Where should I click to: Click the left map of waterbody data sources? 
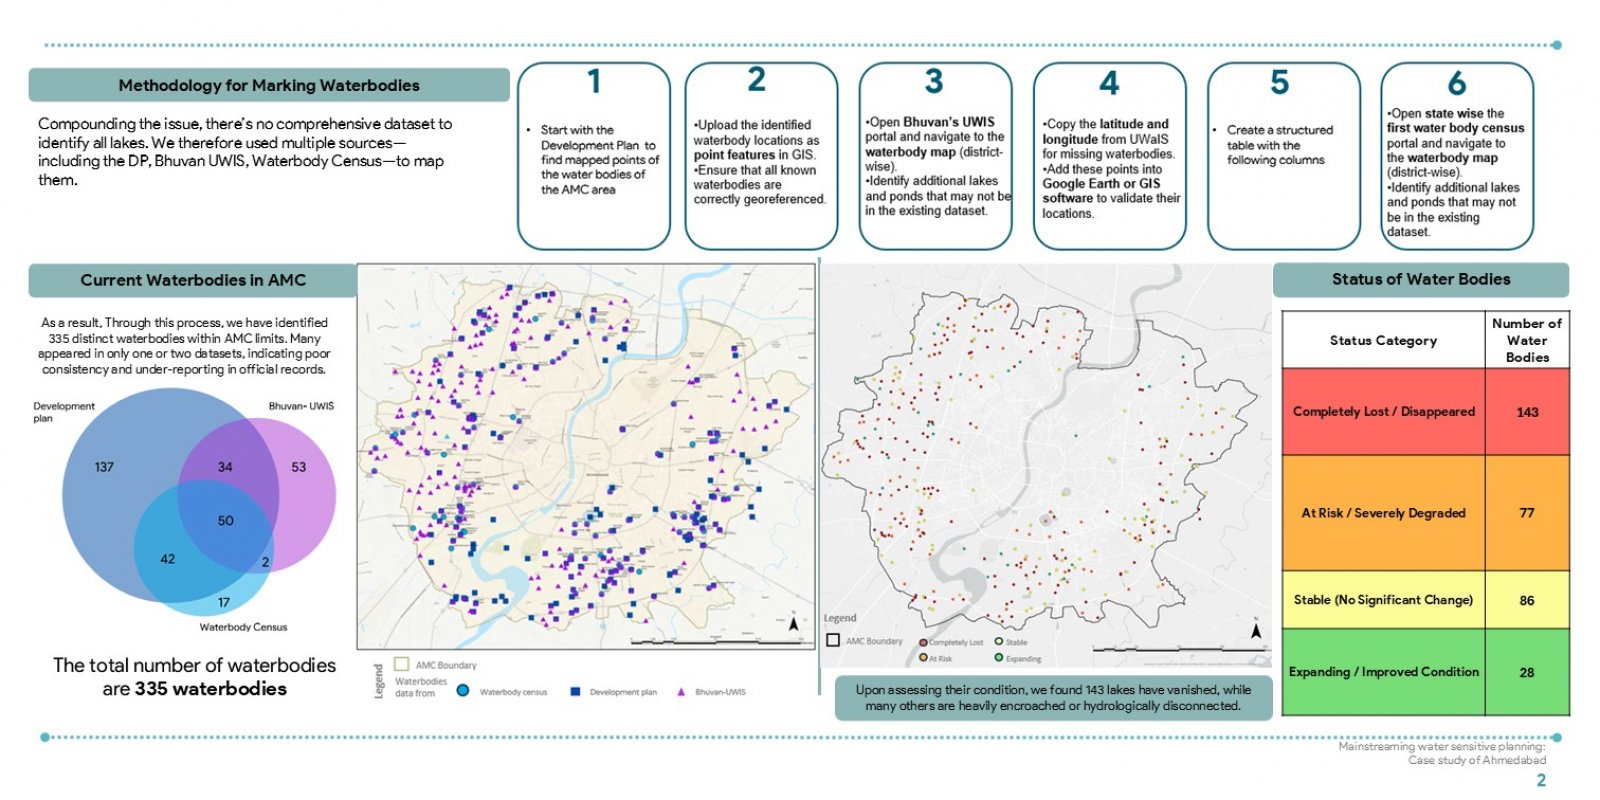click(587, 457)
